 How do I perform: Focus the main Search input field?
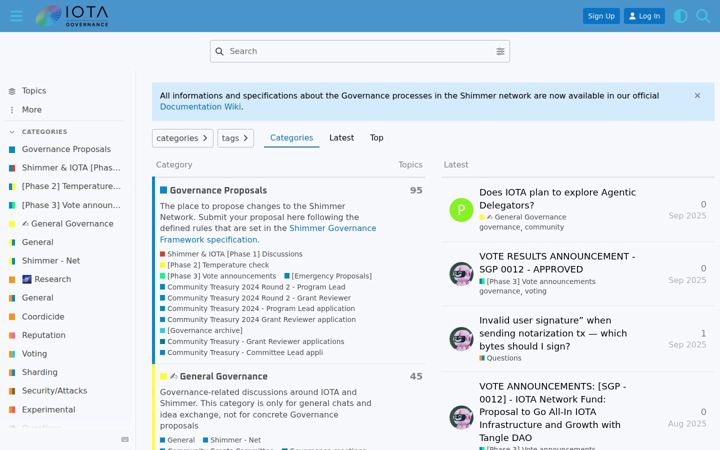pyautogui.click(x=360, y=51)
